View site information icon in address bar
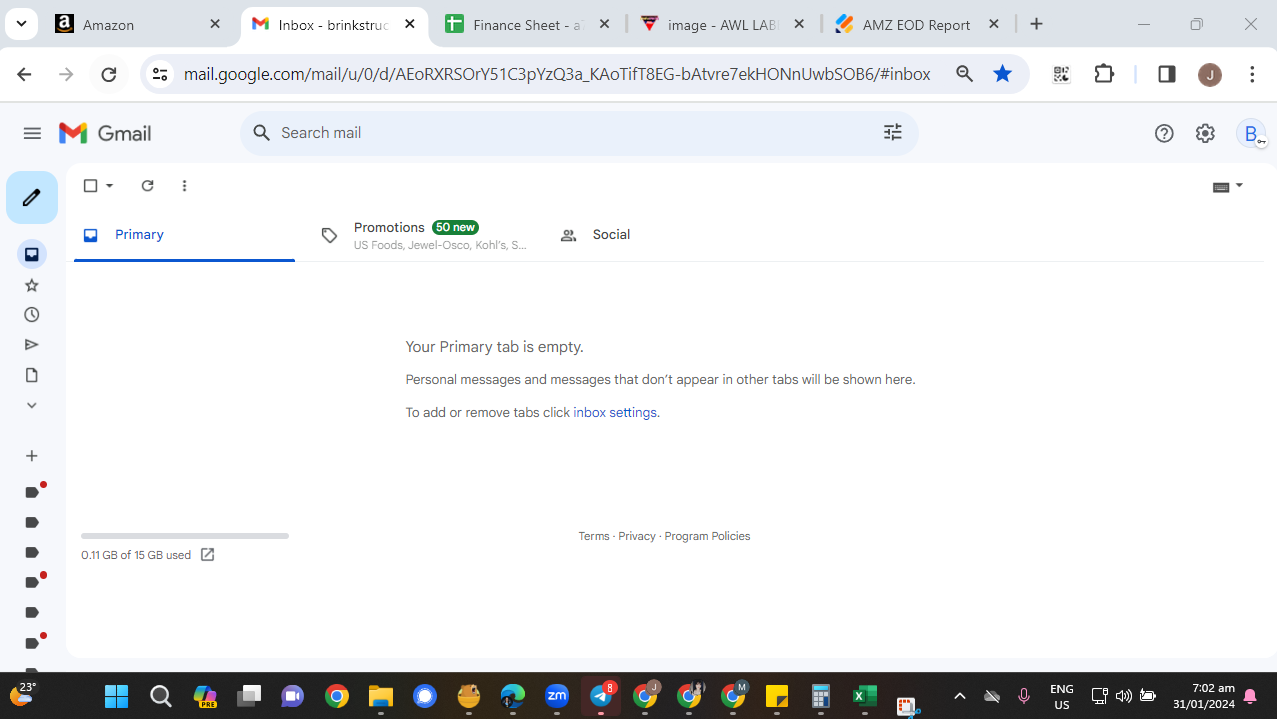1277x719 pixels. point(160,74)
